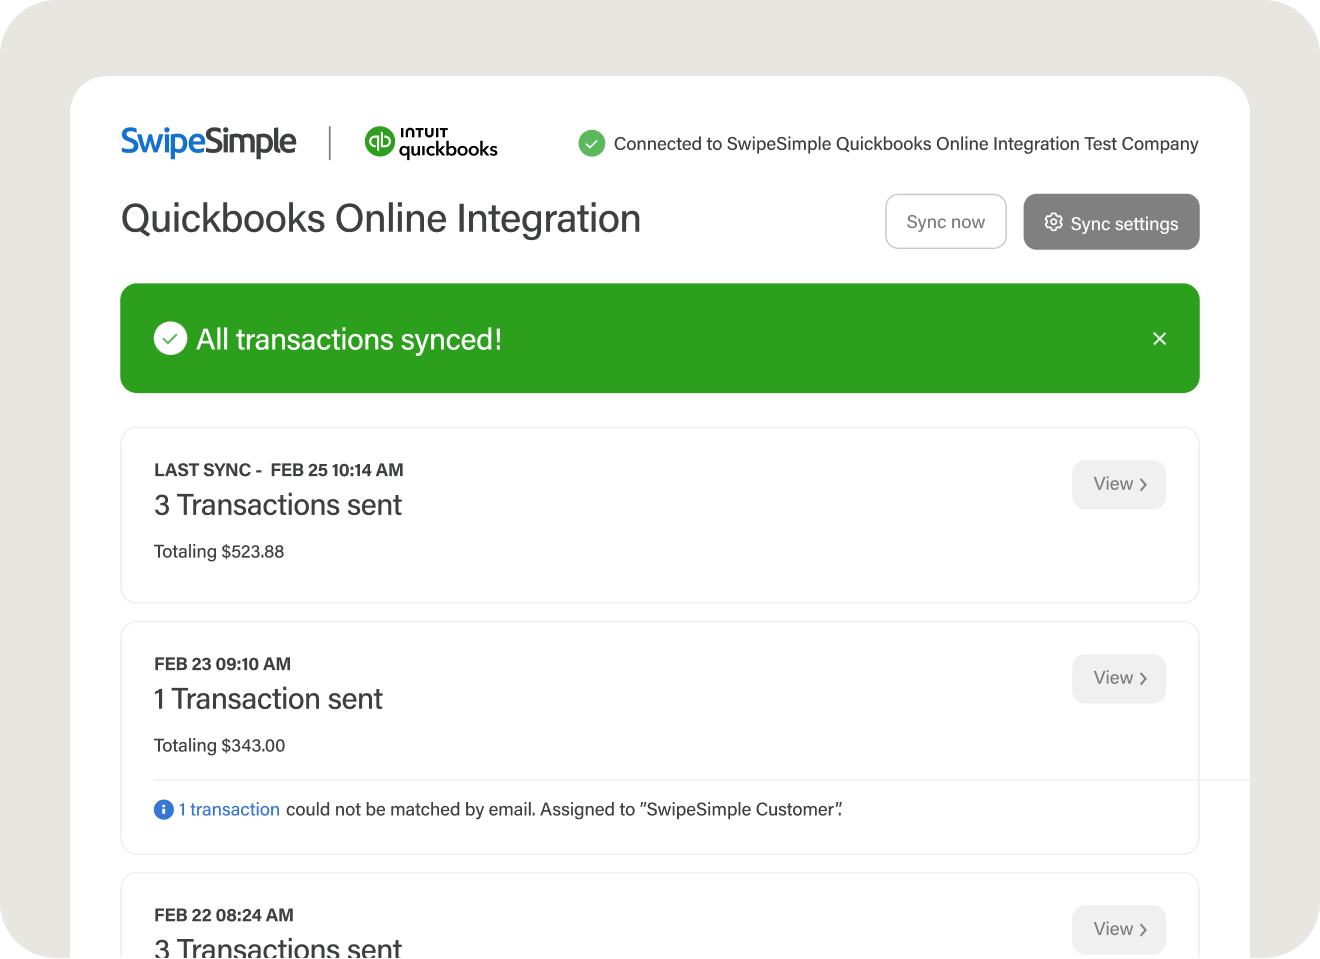Viewport: 1320px width, 959px height.
Task: Click the checkmark icon in synced banner
Action: [170, 339]
